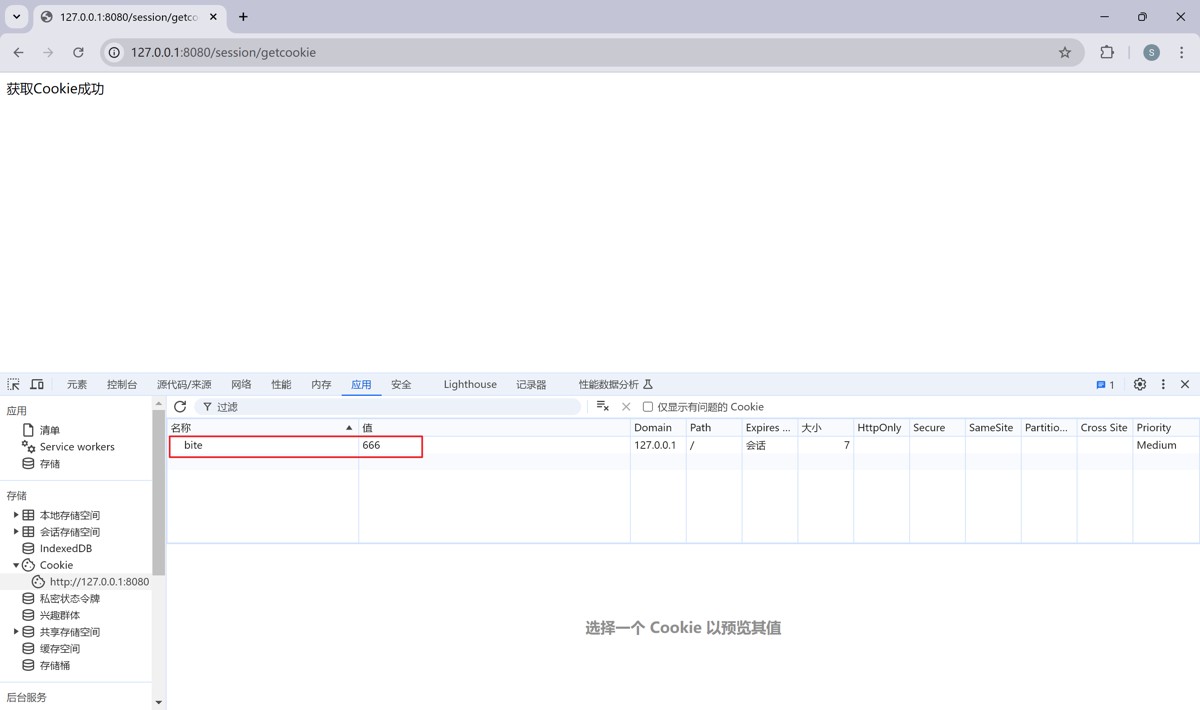
Task: Select http://127.0.0.1:8080 cookie origin
Action: (98, 581)
